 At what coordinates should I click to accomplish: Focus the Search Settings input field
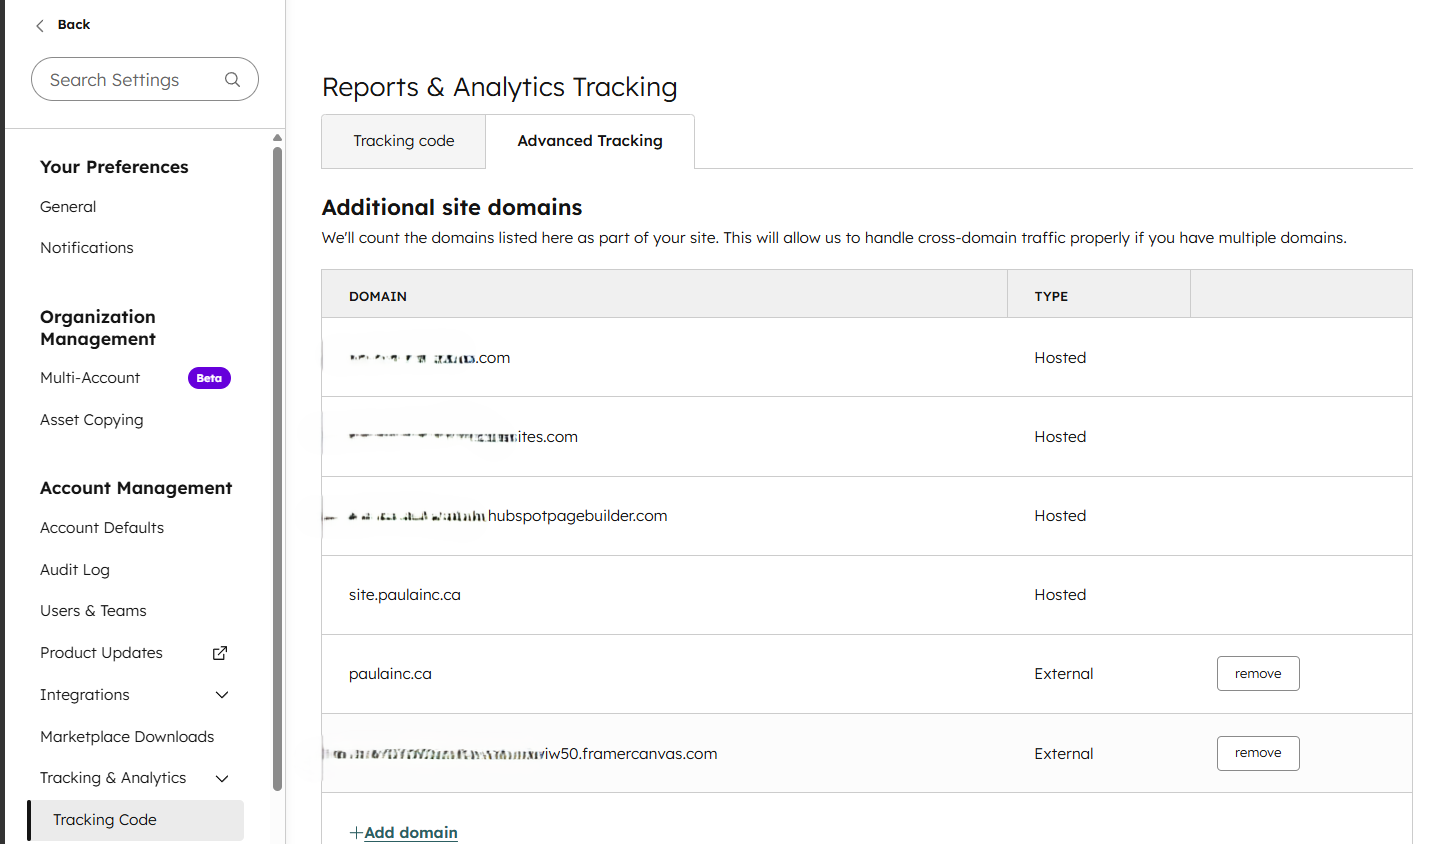[x=145, y=79]
